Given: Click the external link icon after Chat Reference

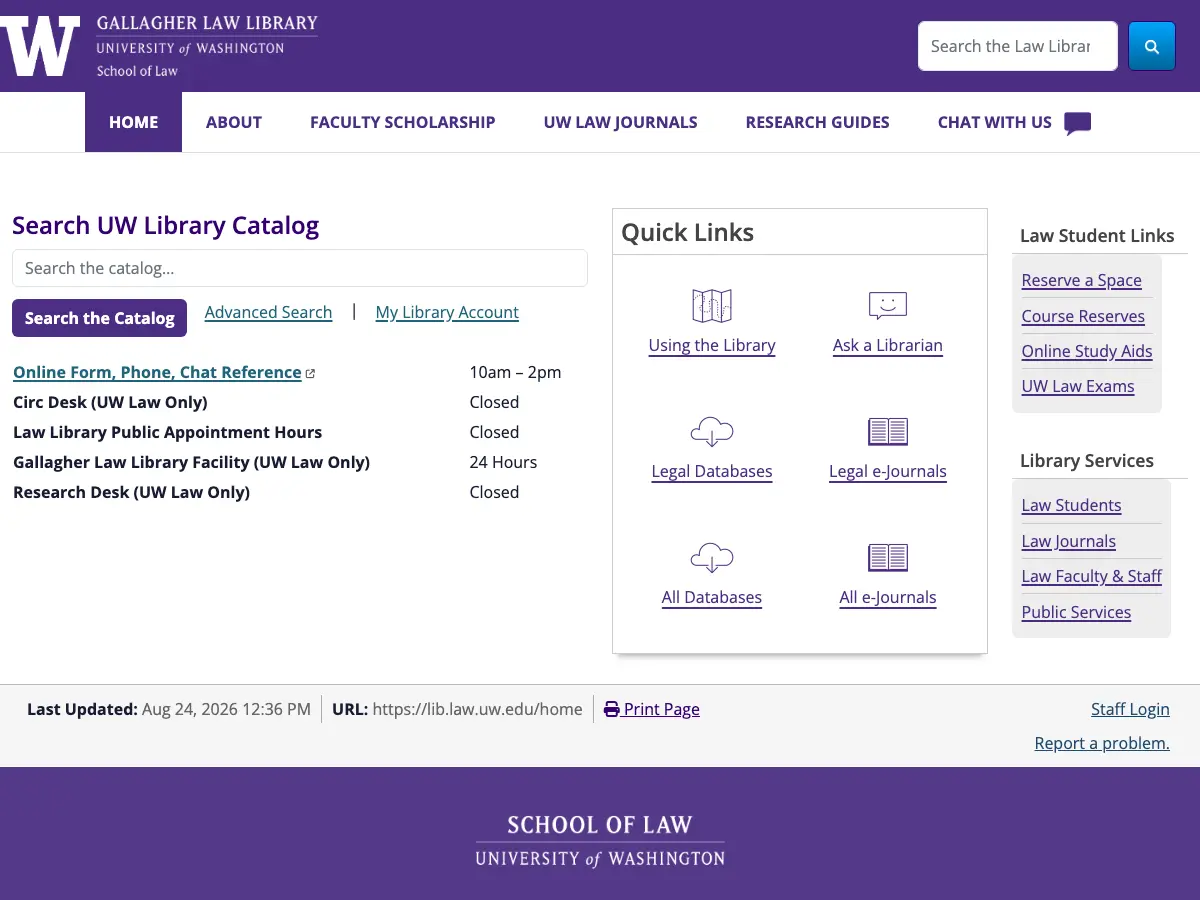Looking at the screenshot, I should [310, 373].
